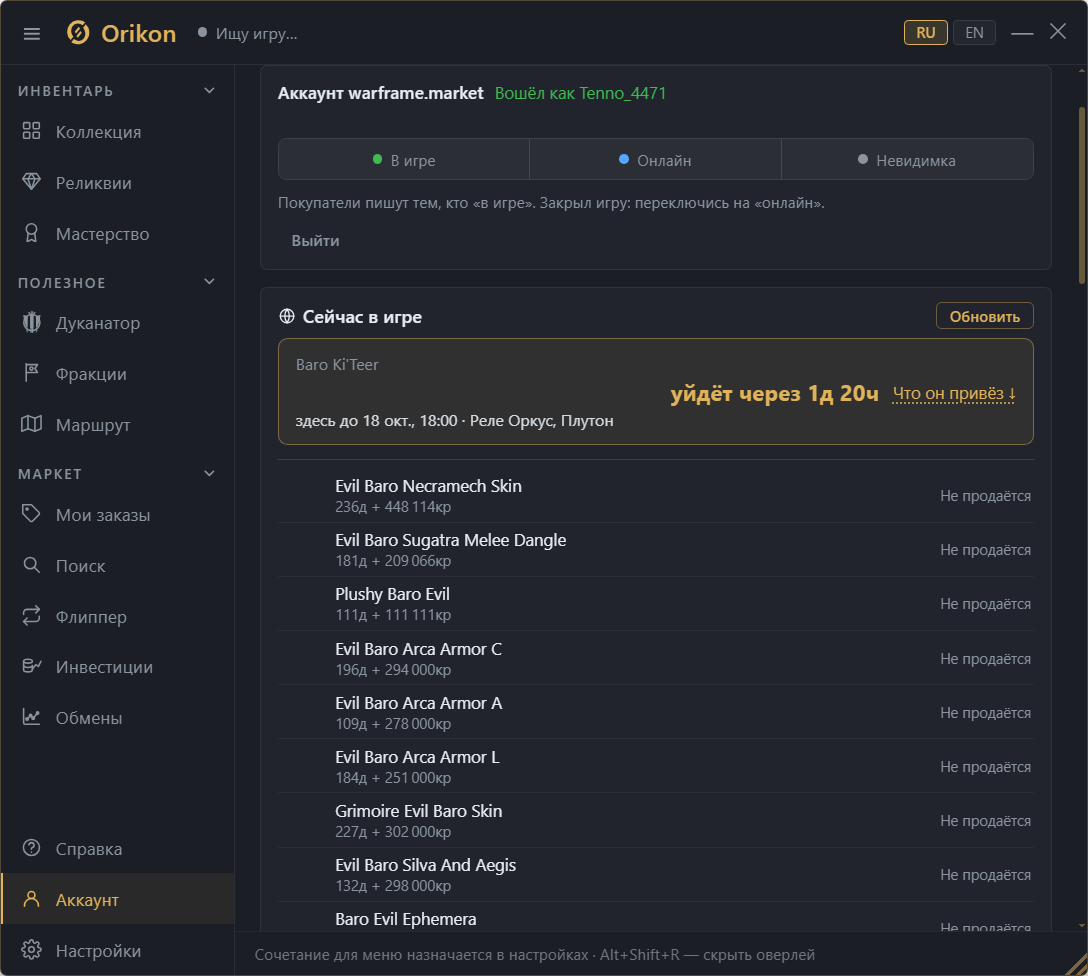Viewport: 1088px width, 976px height.
Task: Minimize the Orikon window
Action: pos(1021,33)
